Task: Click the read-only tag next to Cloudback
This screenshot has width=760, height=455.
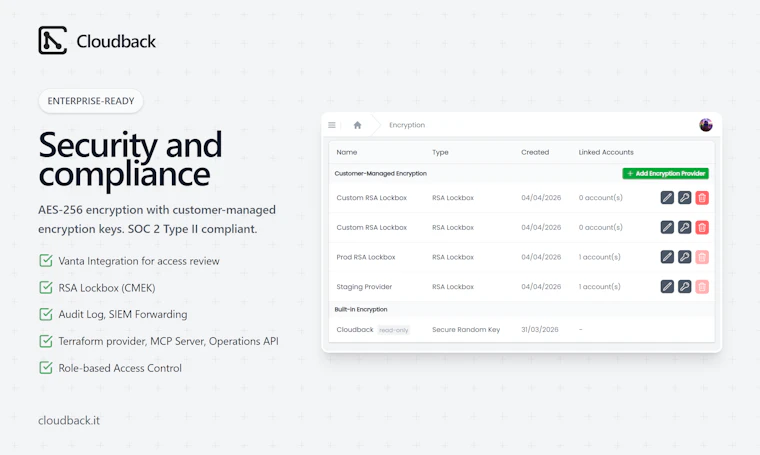Action: 394,330
